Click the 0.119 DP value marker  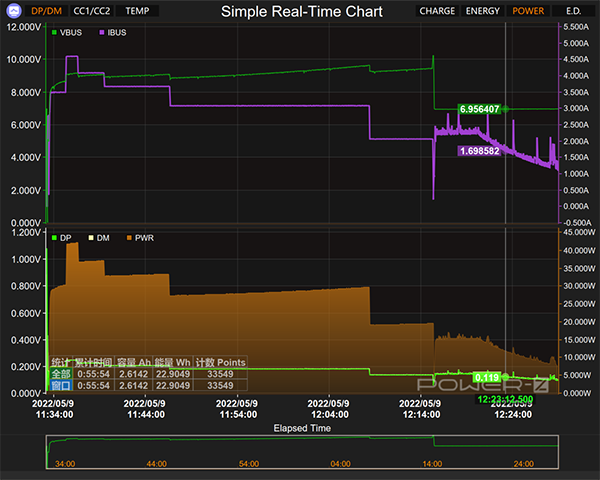487,377
